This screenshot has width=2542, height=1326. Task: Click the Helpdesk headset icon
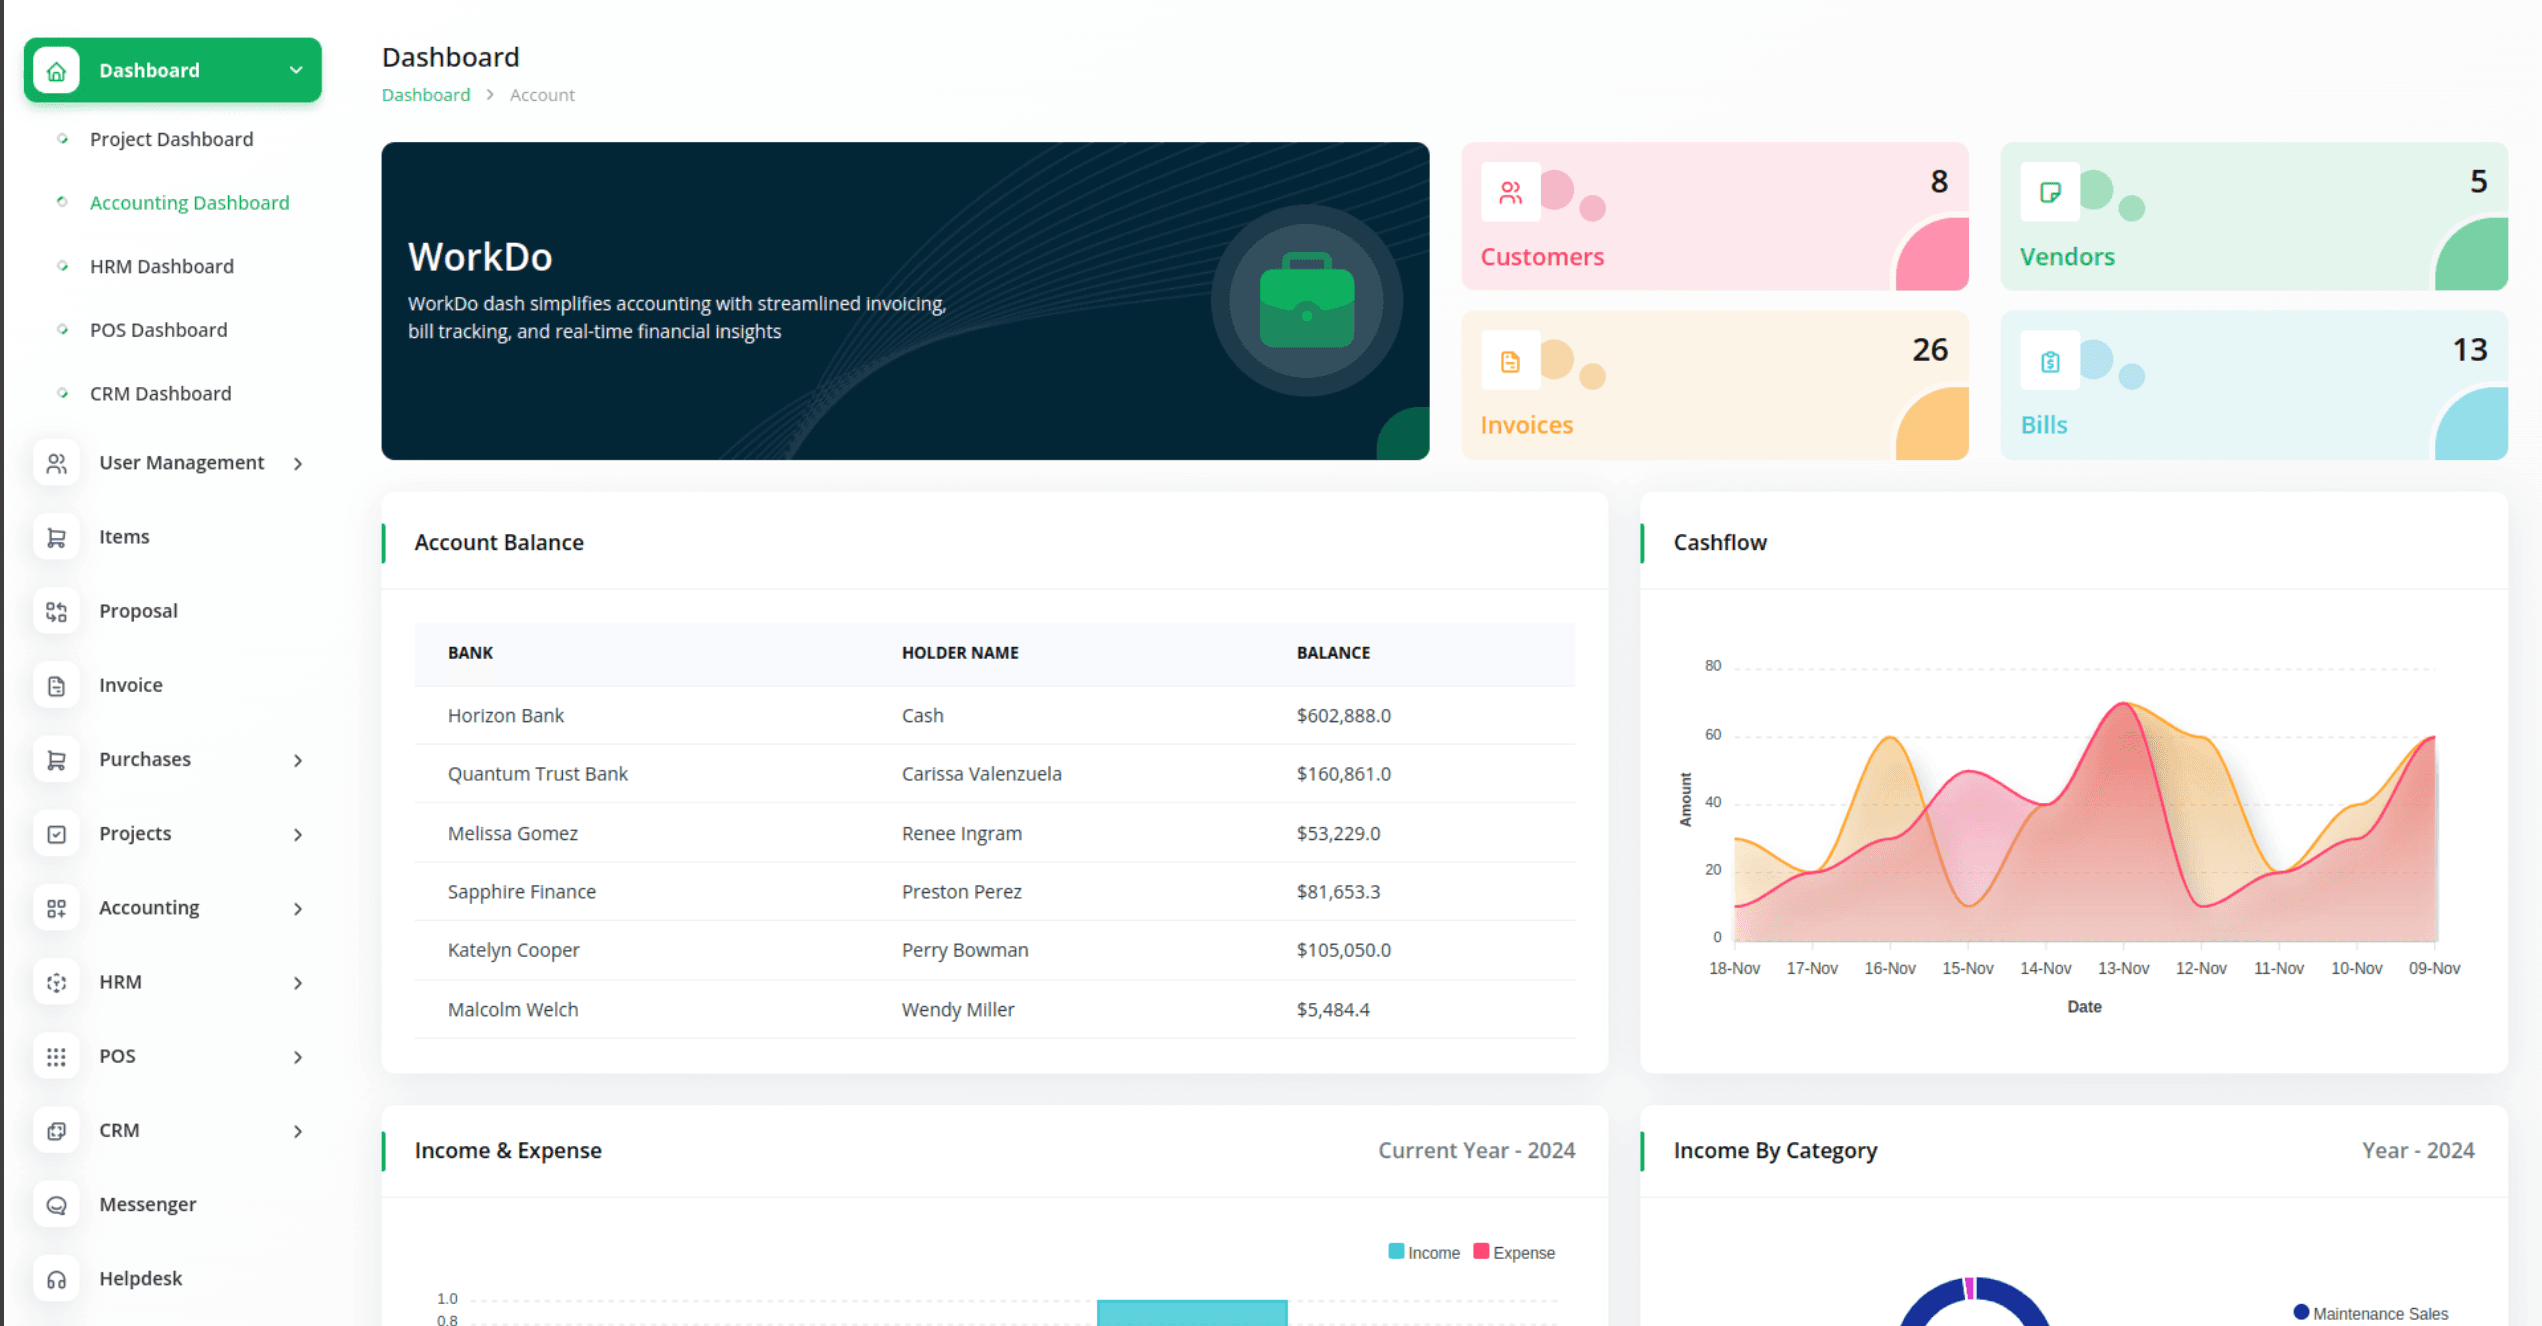tap(56, 1277)
